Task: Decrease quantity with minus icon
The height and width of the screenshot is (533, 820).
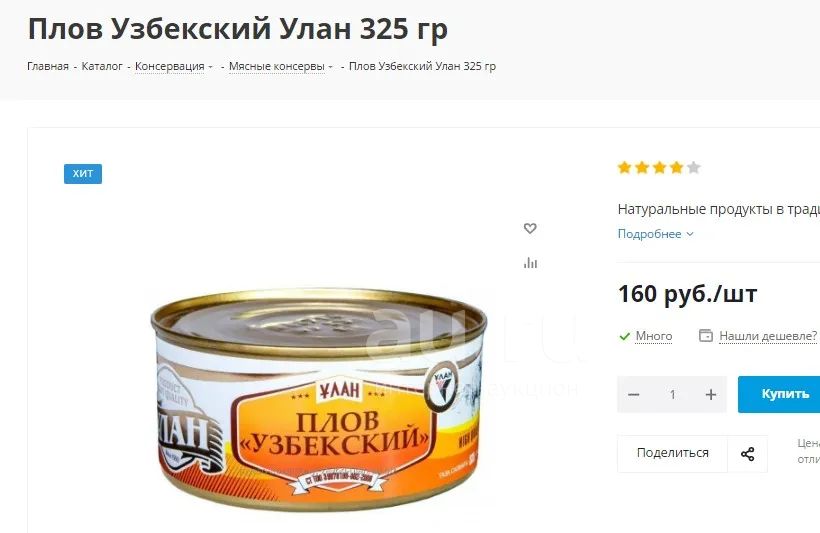Action: click(x=633, y=394)
